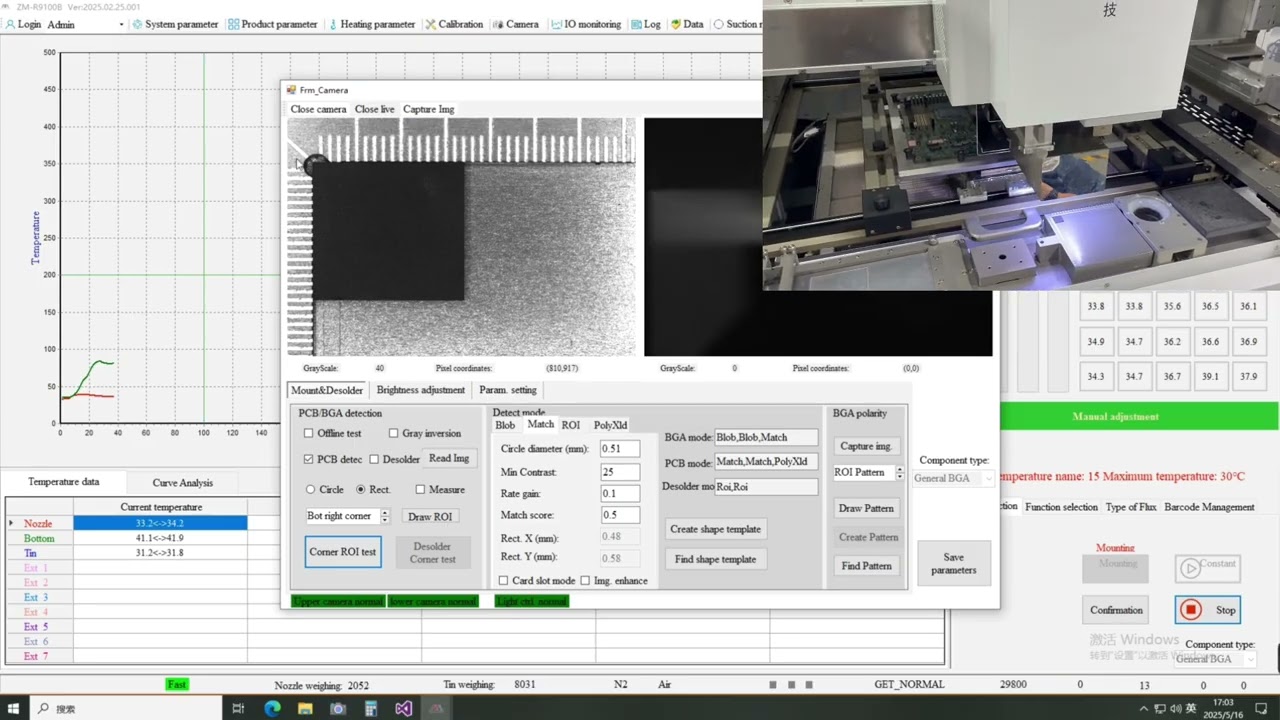Select the Circle radio button

(310, 489)
